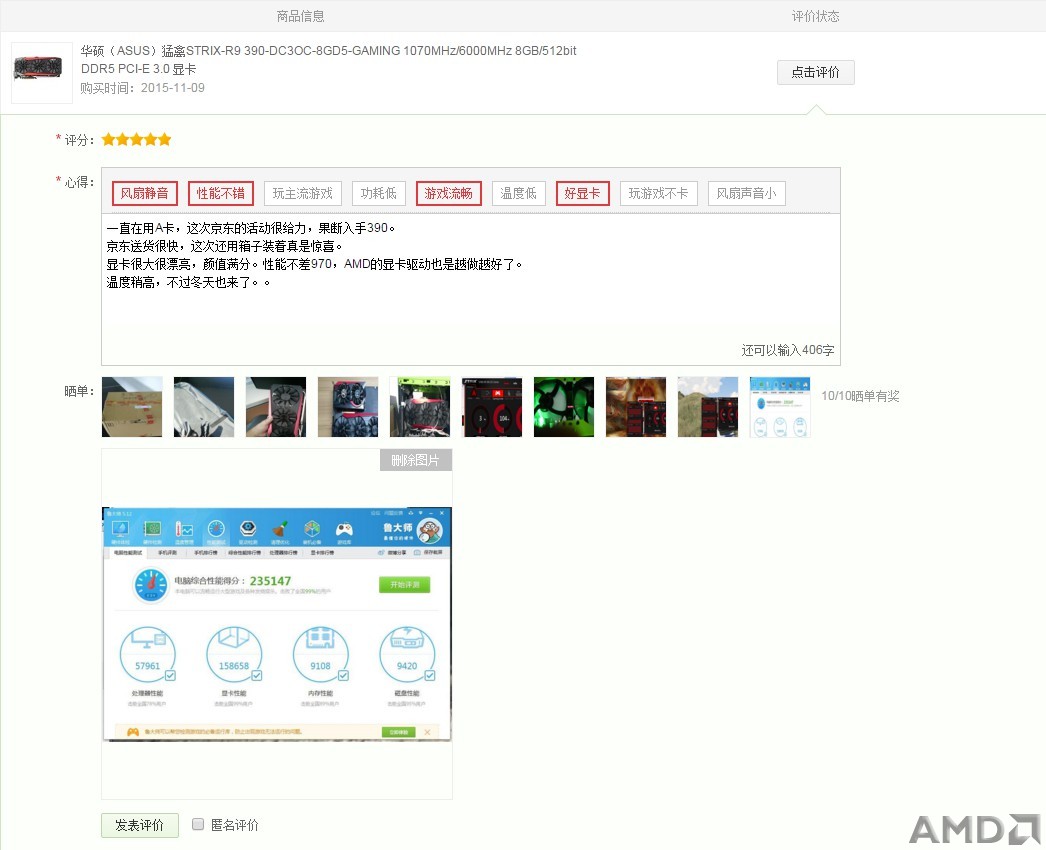Set rating to one star
The height and width of the screenshot is (850, 1046).
tap(108, 139)
